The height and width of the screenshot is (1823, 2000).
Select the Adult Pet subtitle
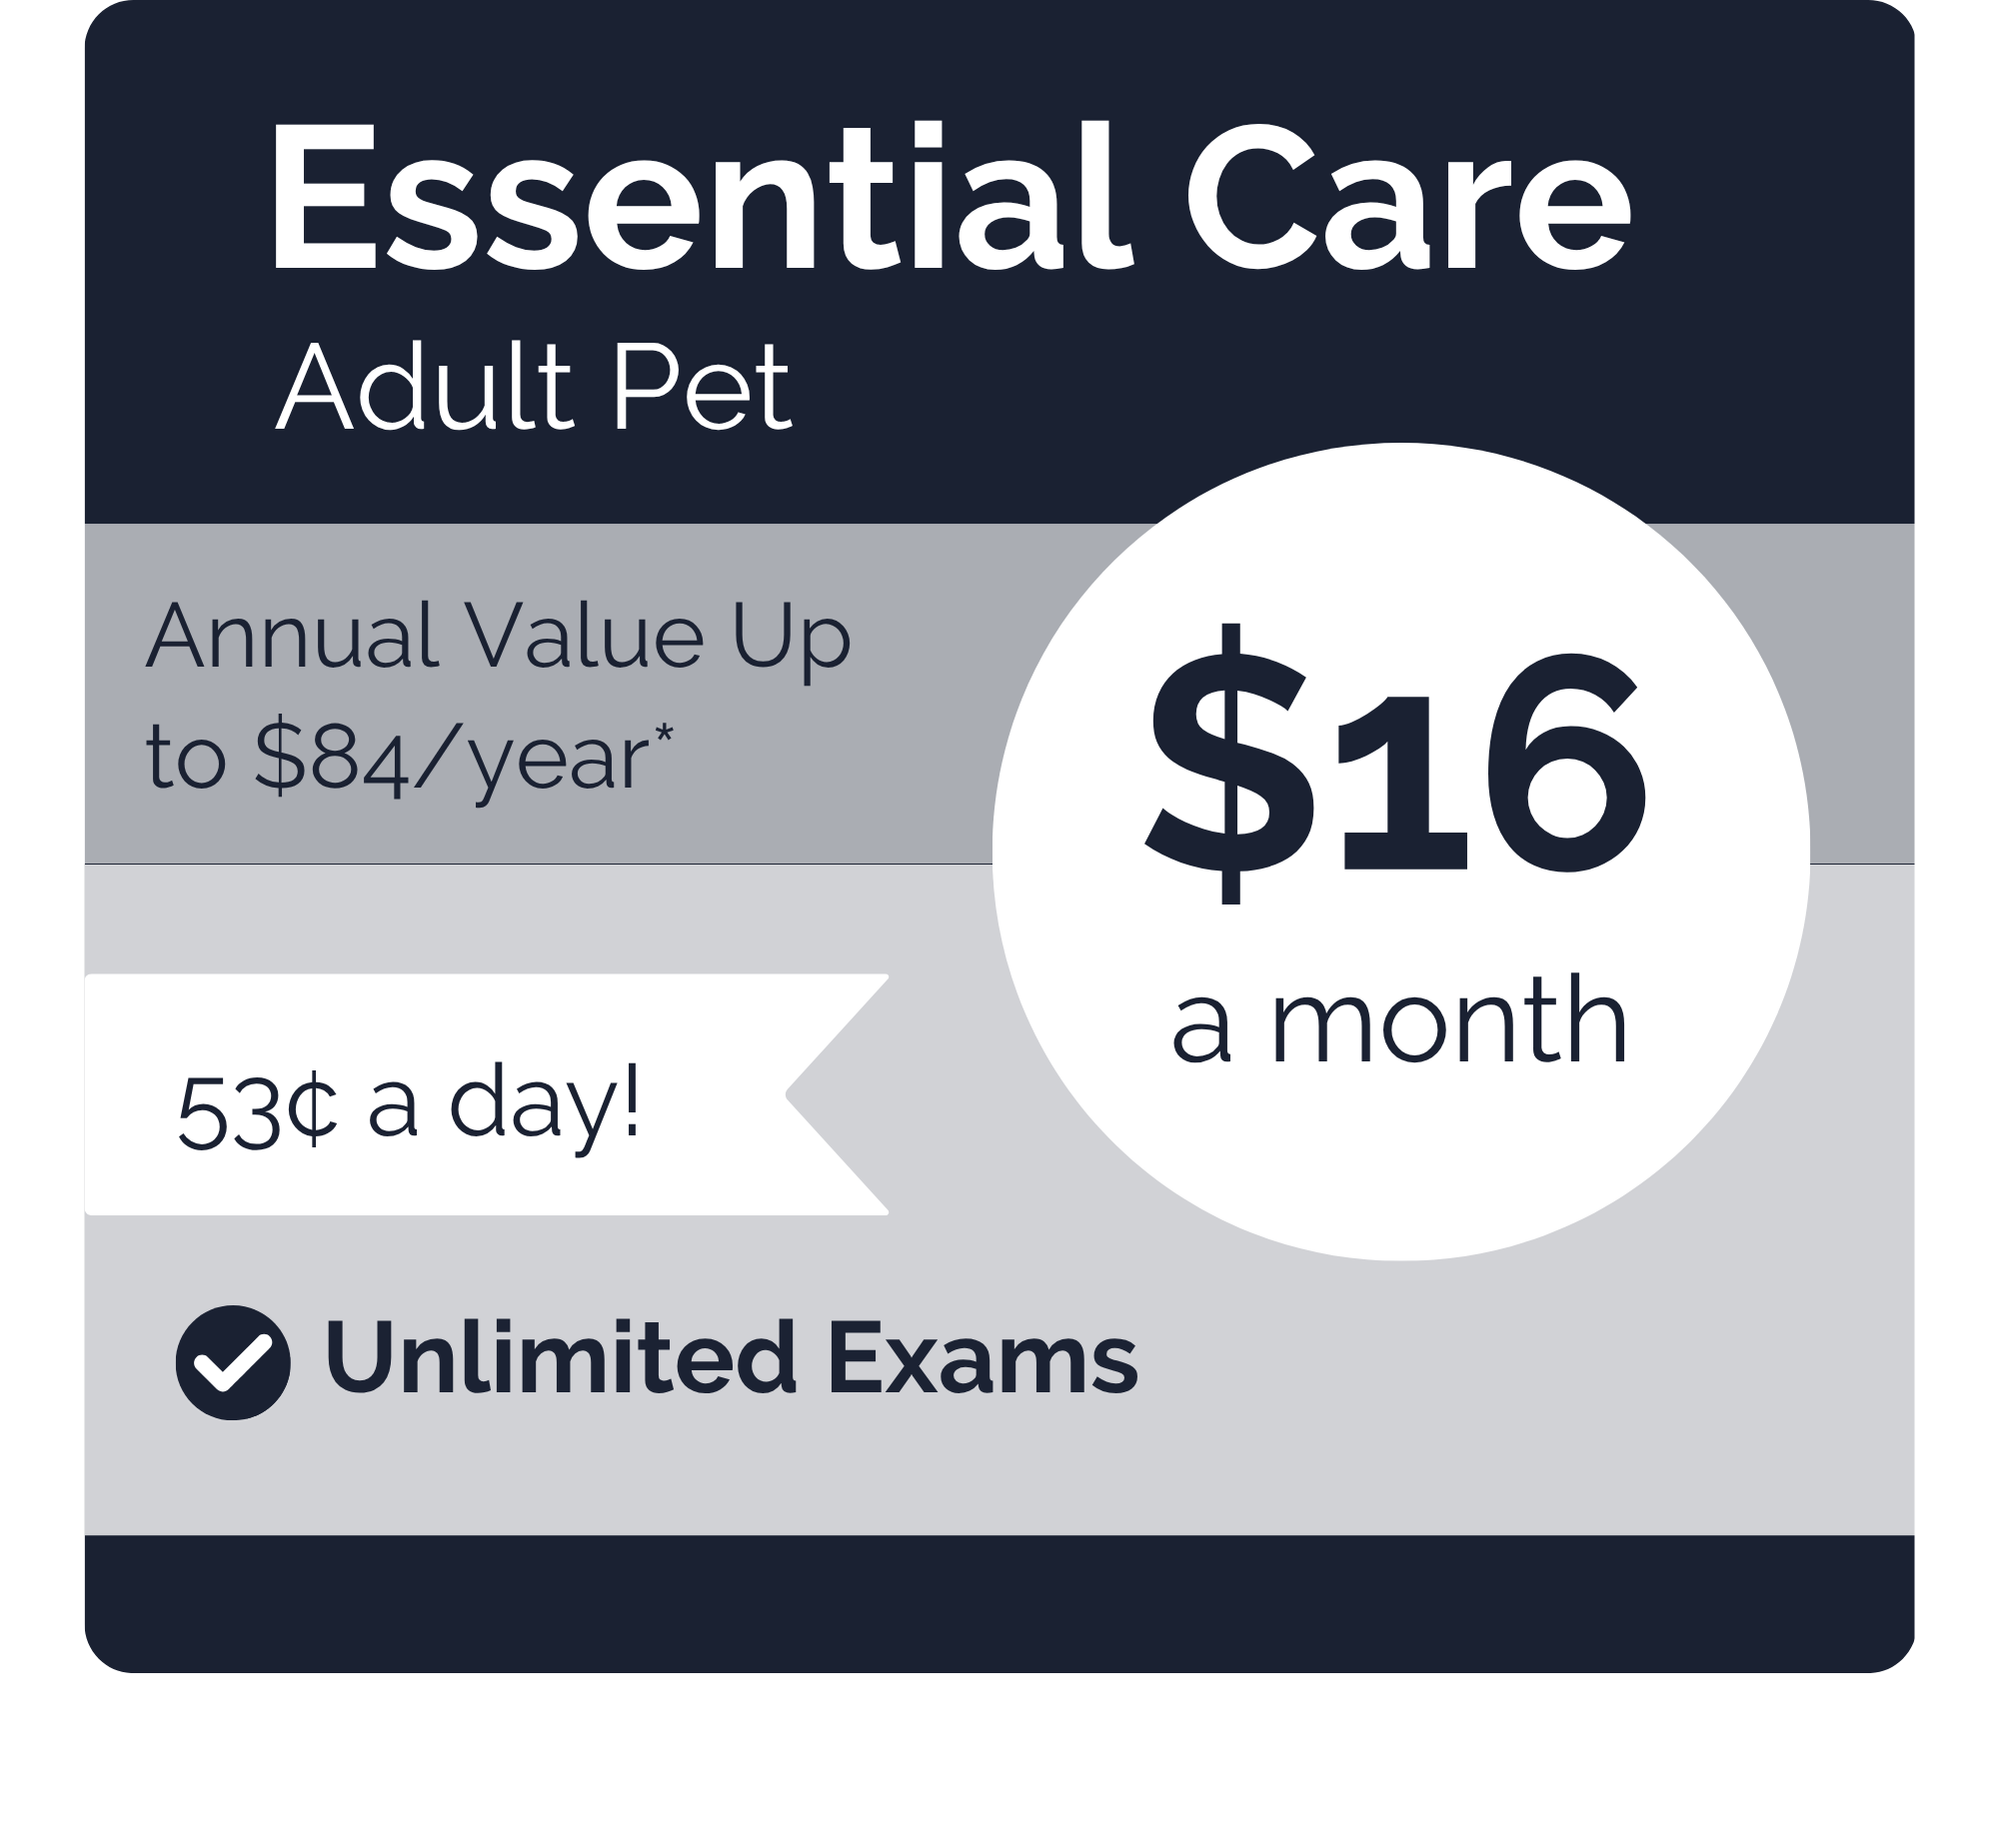(534, 388)
